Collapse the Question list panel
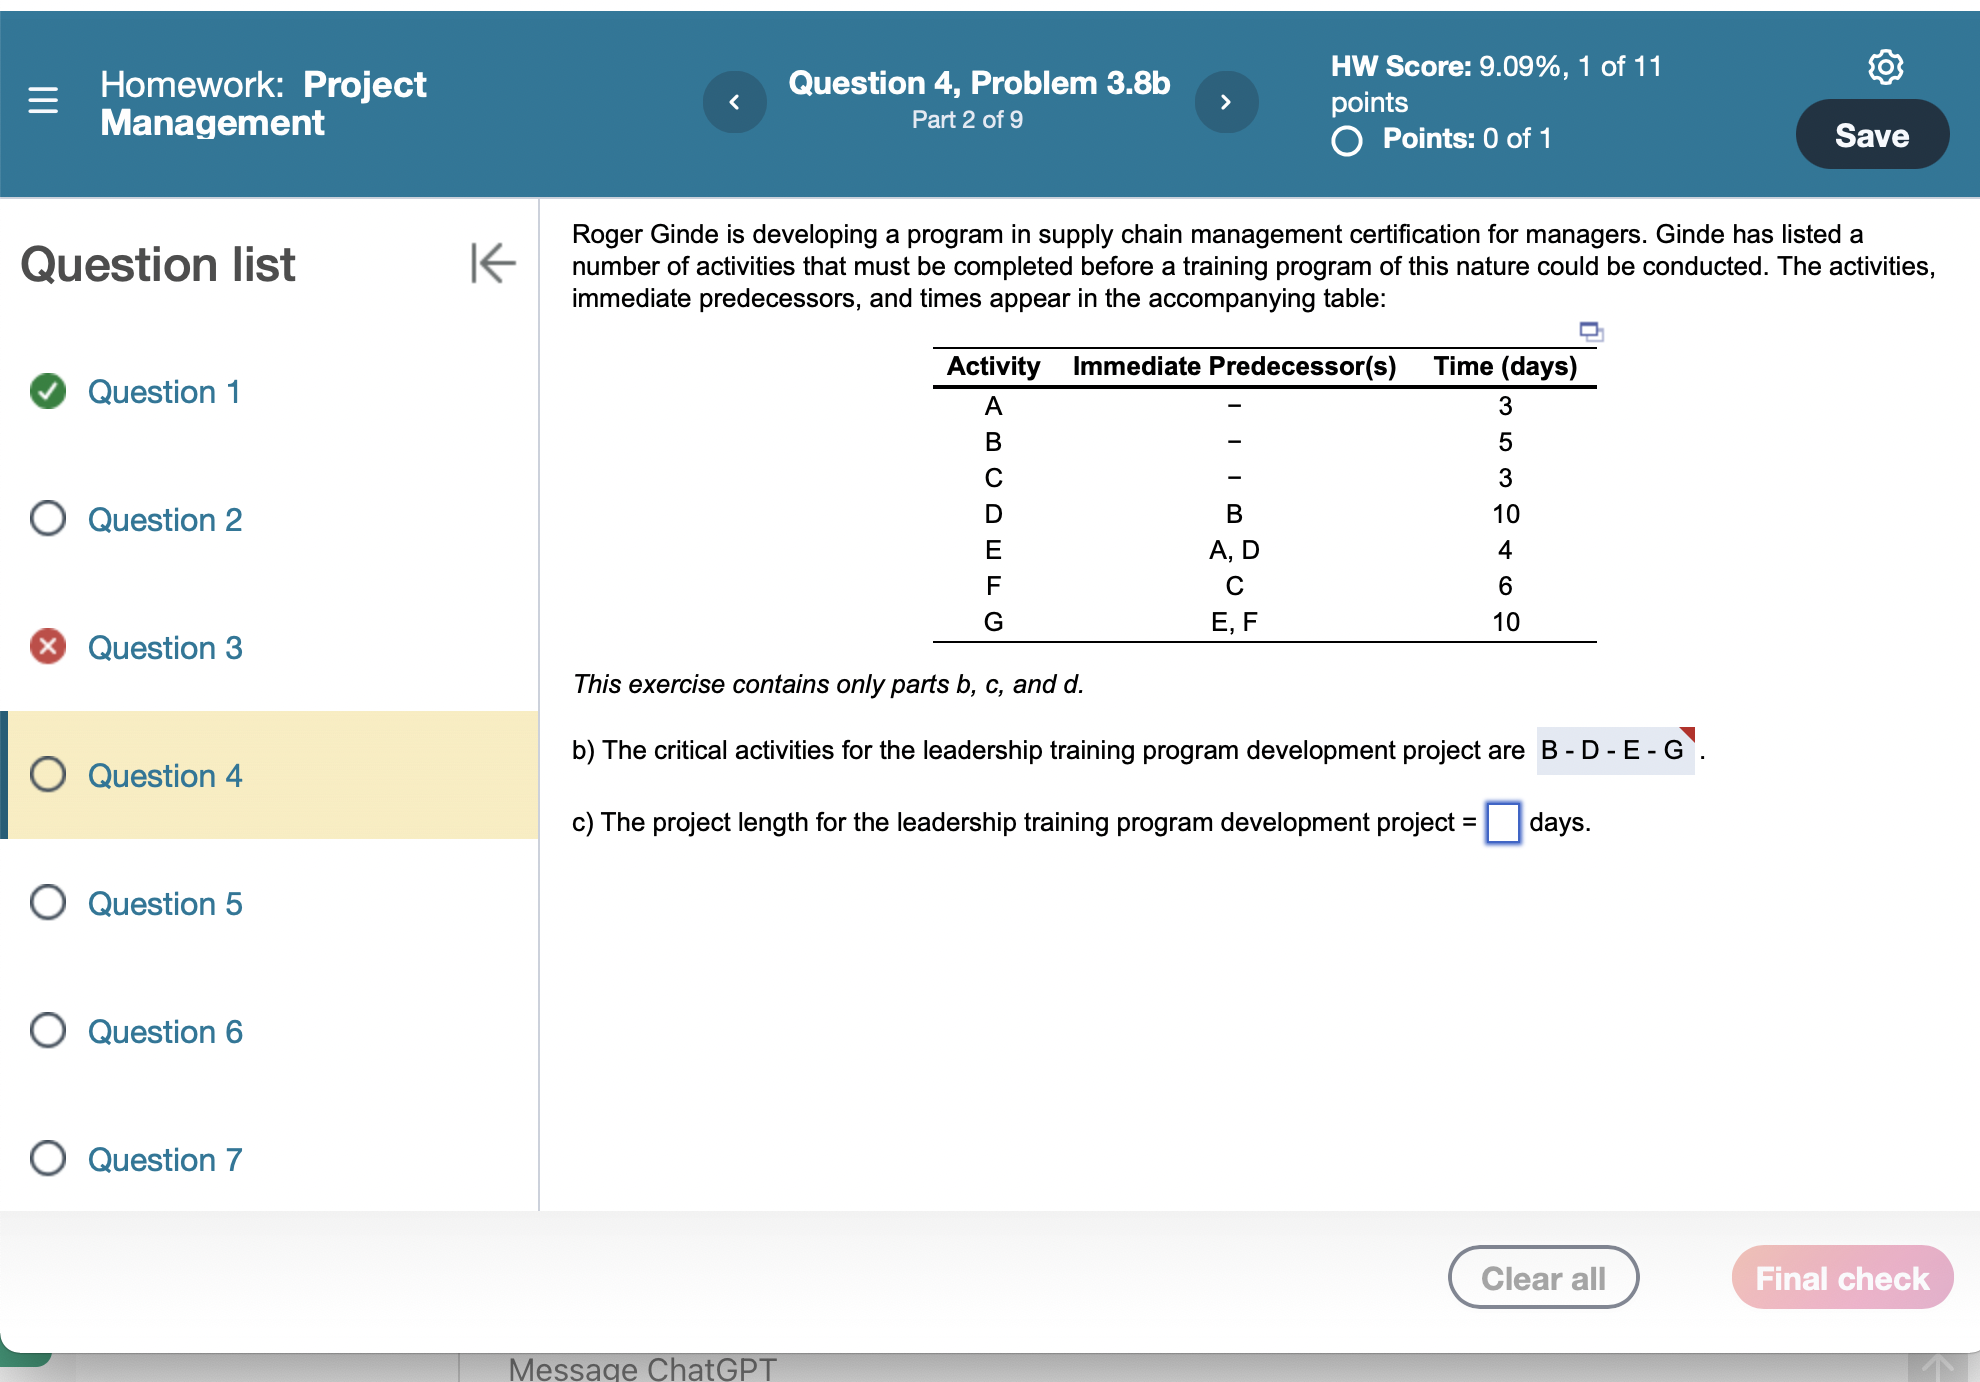This screenshot has width=1980, height=1382. (x=493, y=263)
